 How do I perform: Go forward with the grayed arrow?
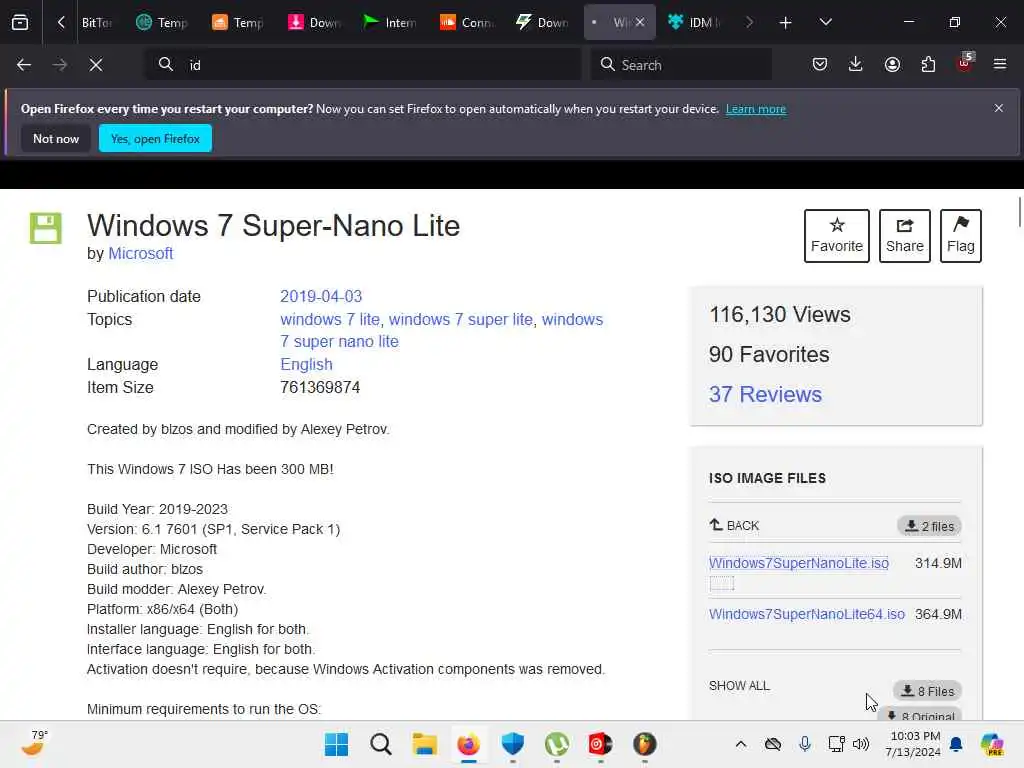[x=59, y=65]
